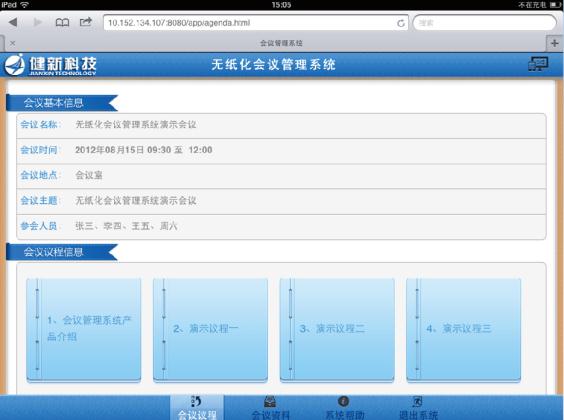Image resolution: width=564 pixels, height=420 pixels.
Task: Tap the browser back arrow
Action: click(x=13, y=23)
